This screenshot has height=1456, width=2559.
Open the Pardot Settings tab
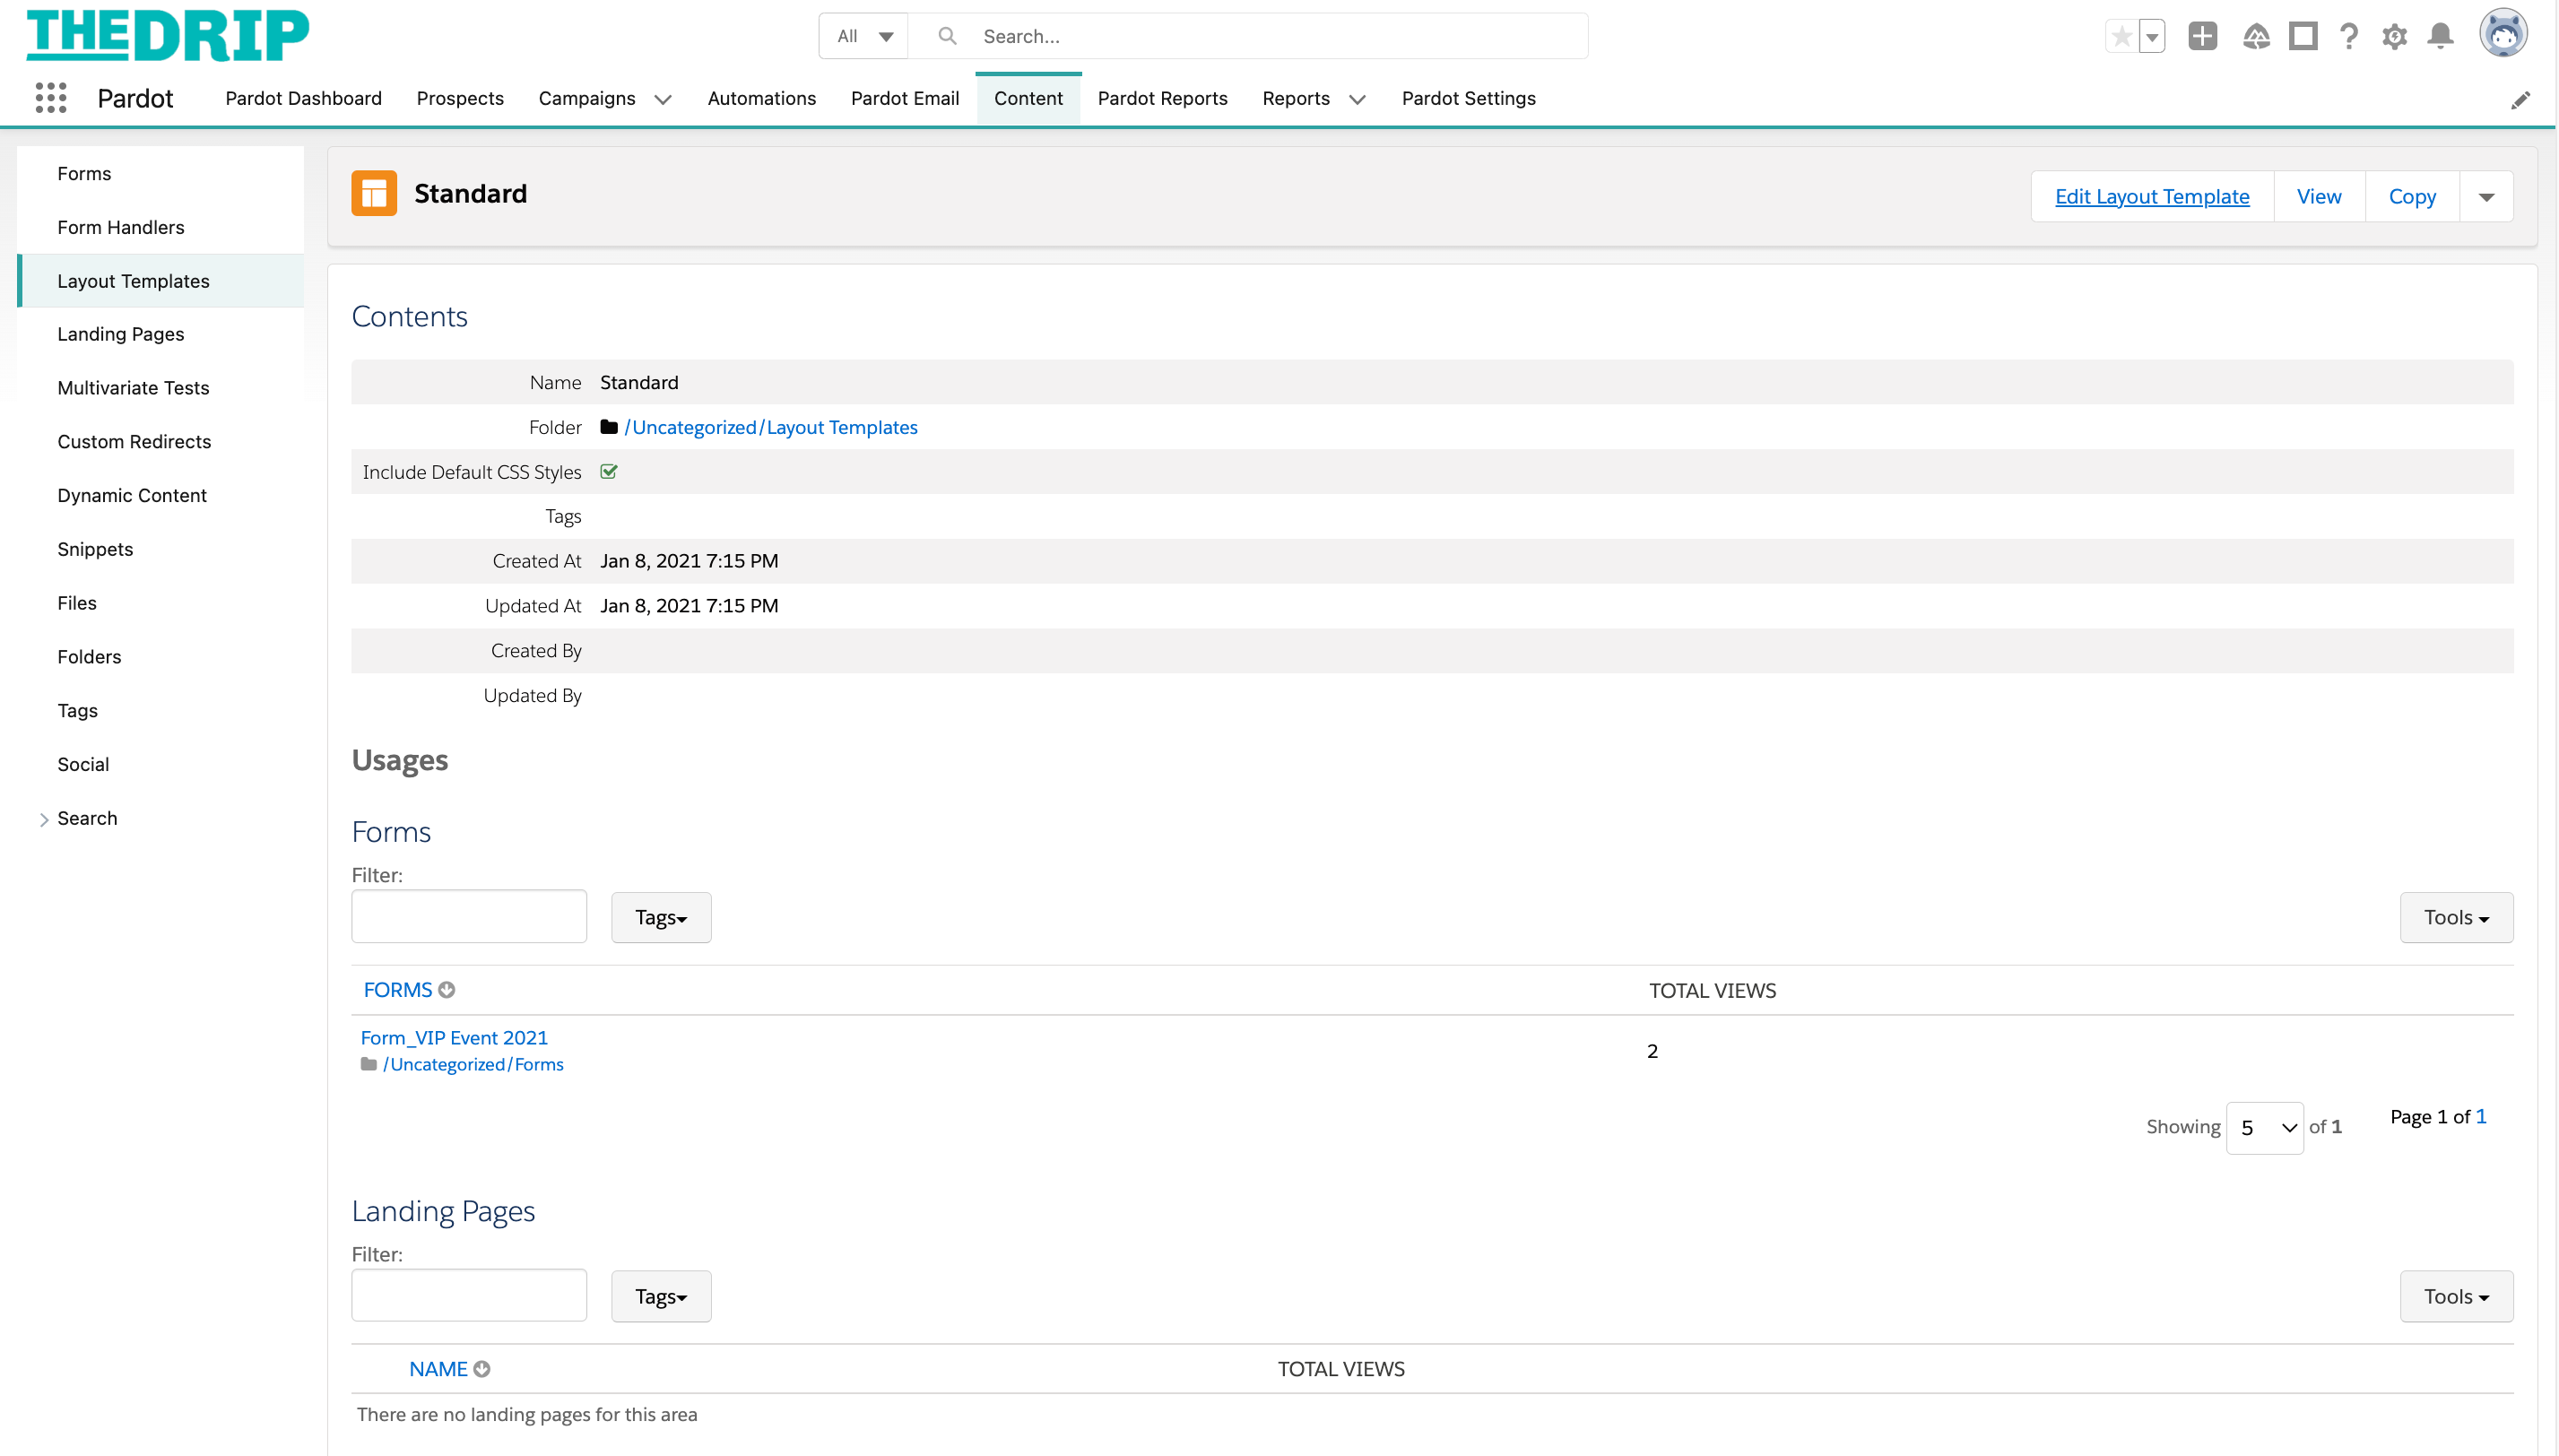click(1468, 98)
